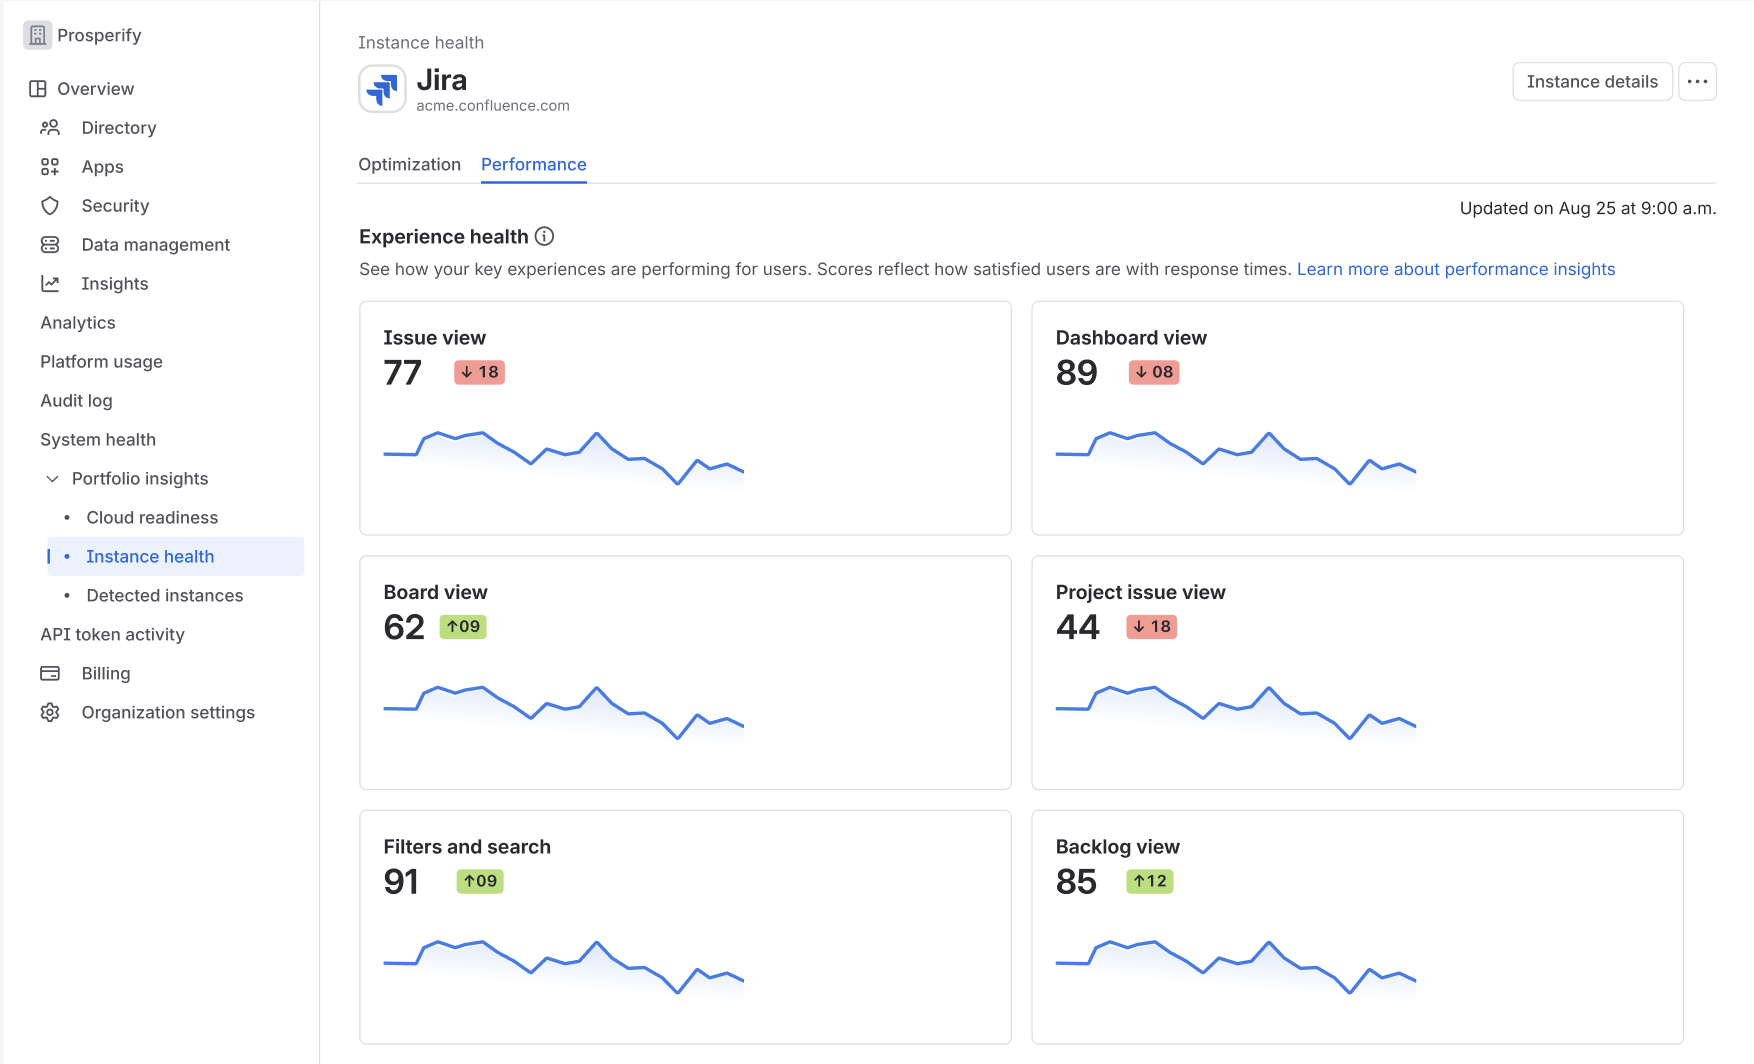
Task: Open the Experience health info tooltip
Action: [544, 236]
